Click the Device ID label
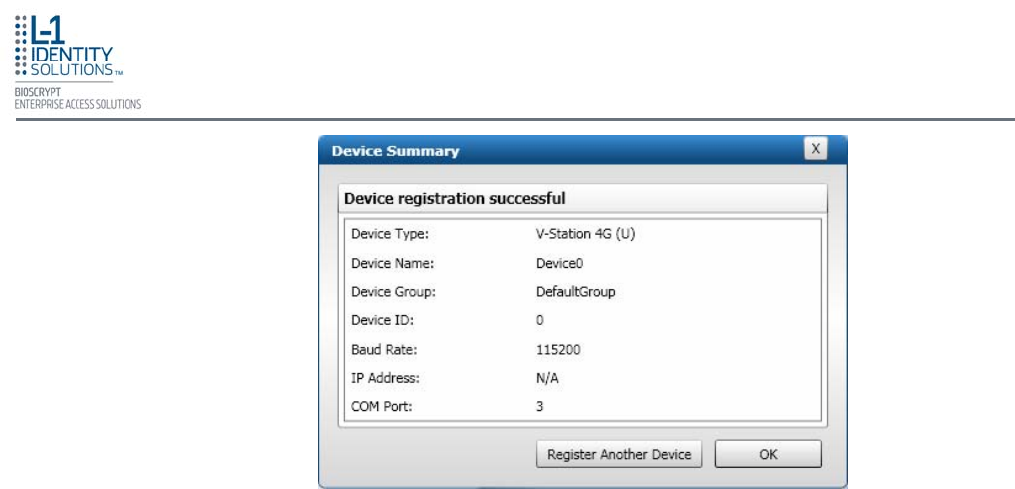This screenshot has width=1015, height=489. click(x=382, y=321)
